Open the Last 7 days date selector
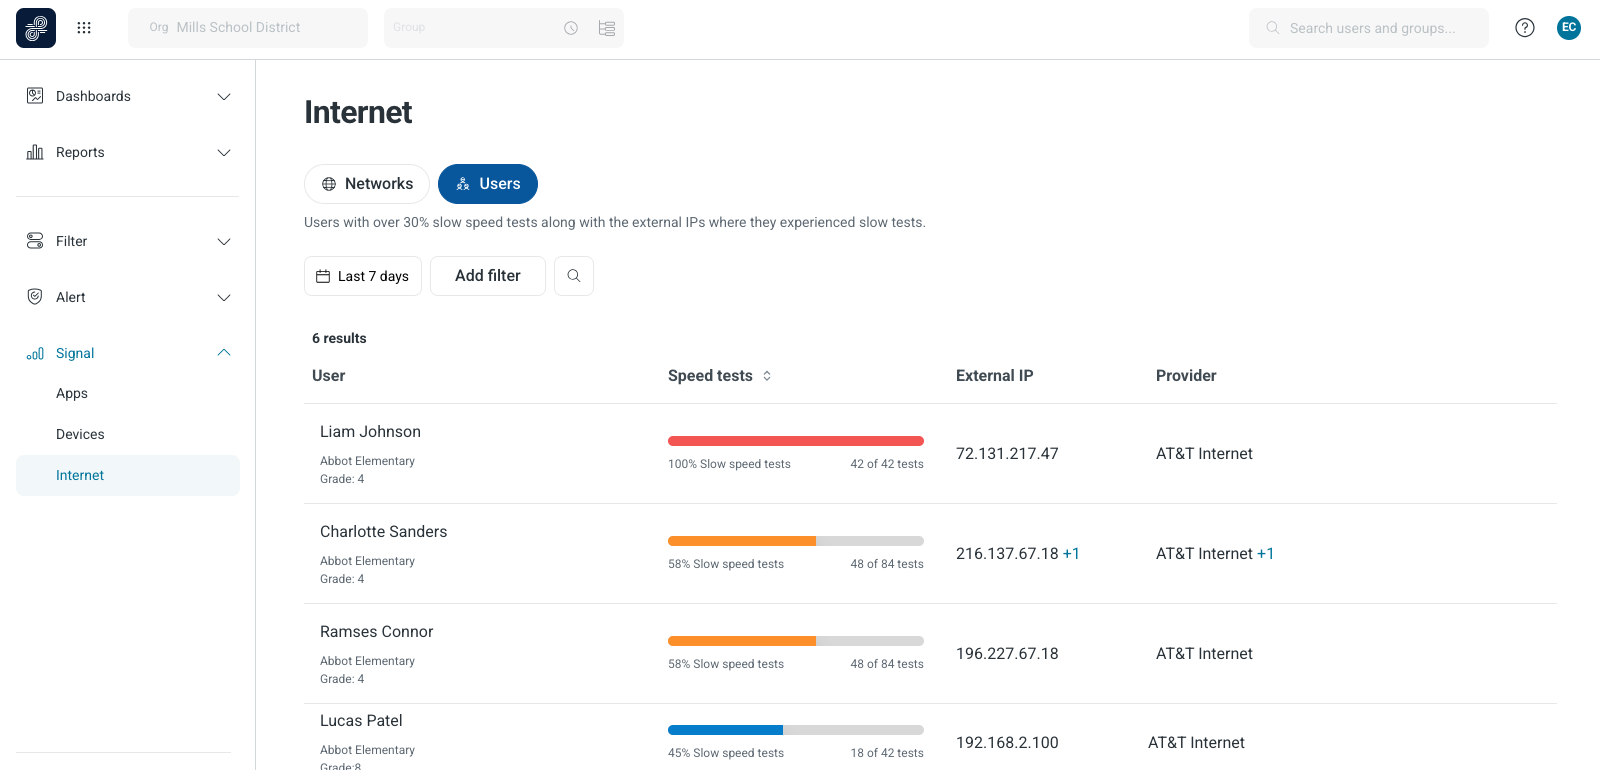 tap(363, 276)
